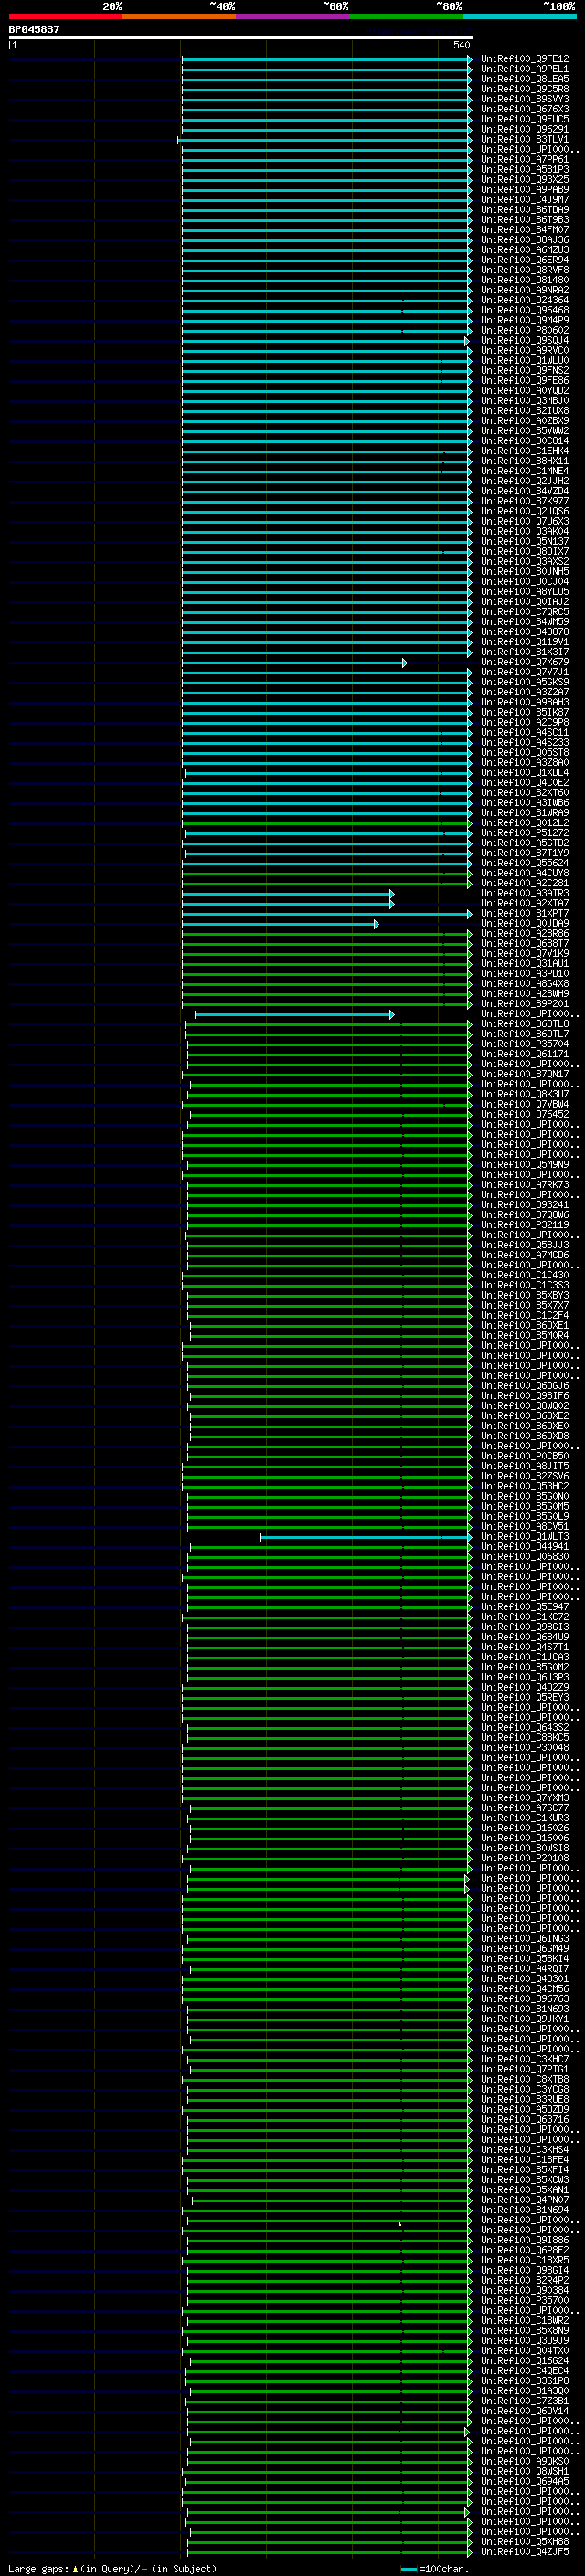Click the Large gaps legend text
The height and width of the screenshot is (2576, 585).
coord(112,2568)
